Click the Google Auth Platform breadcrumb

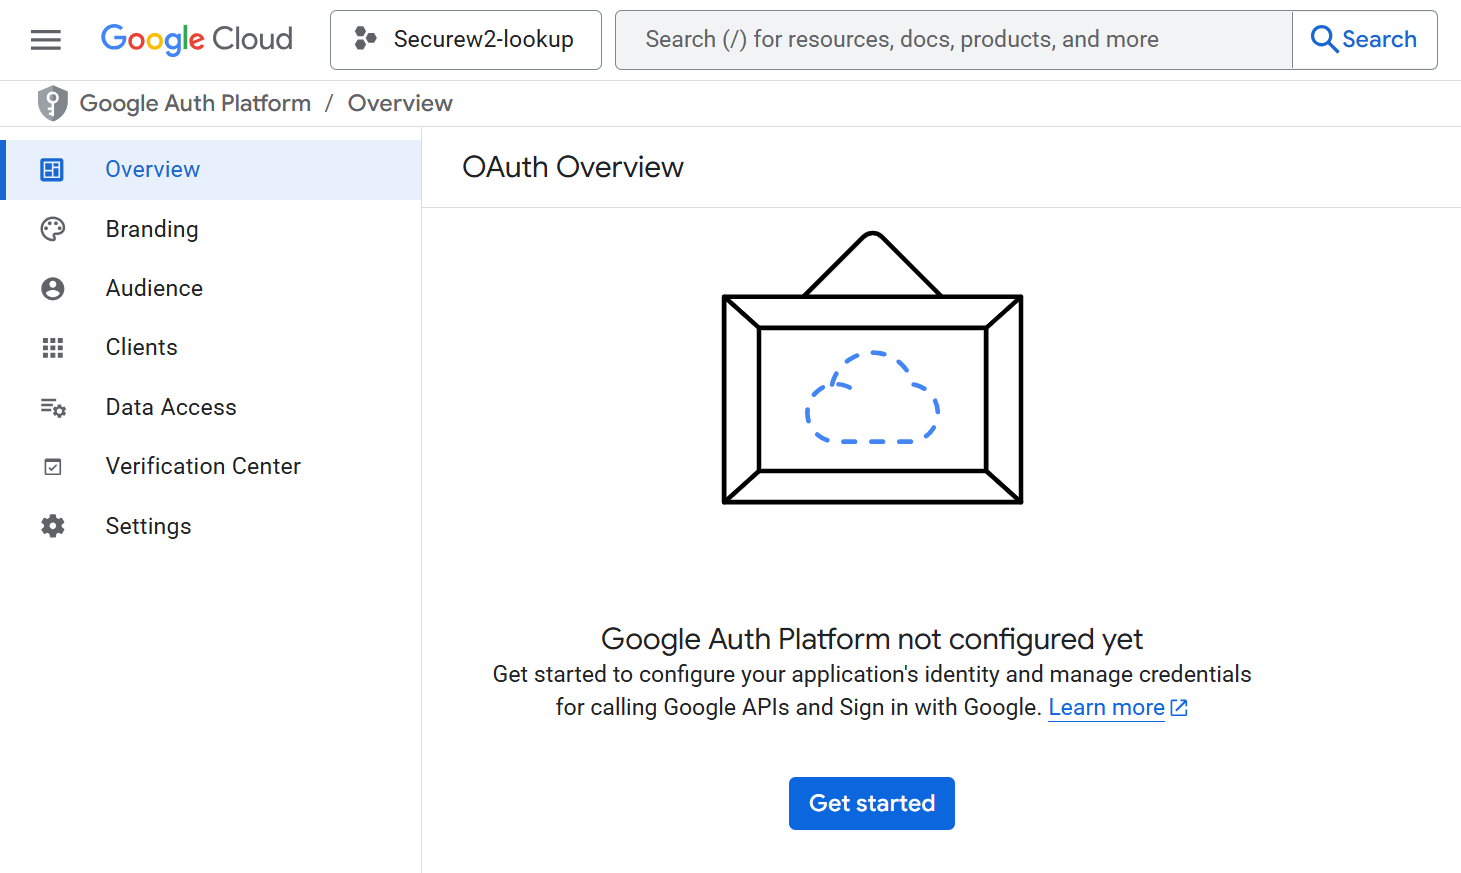point(195,103)
